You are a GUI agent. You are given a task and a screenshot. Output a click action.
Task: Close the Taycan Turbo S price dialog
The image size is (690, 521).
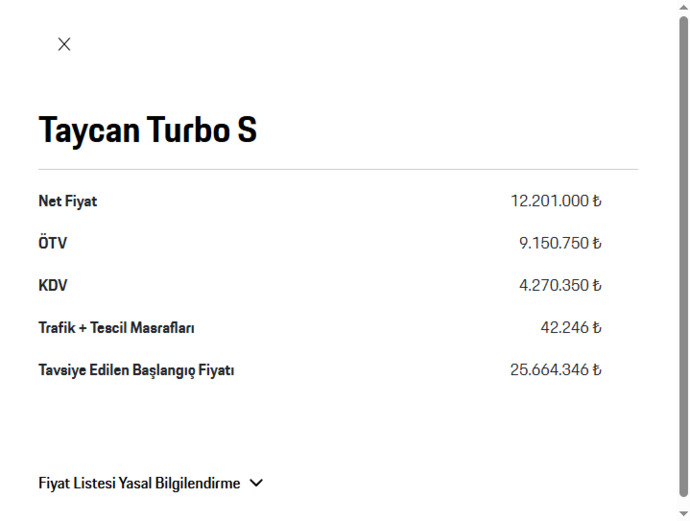click(64, 44)
